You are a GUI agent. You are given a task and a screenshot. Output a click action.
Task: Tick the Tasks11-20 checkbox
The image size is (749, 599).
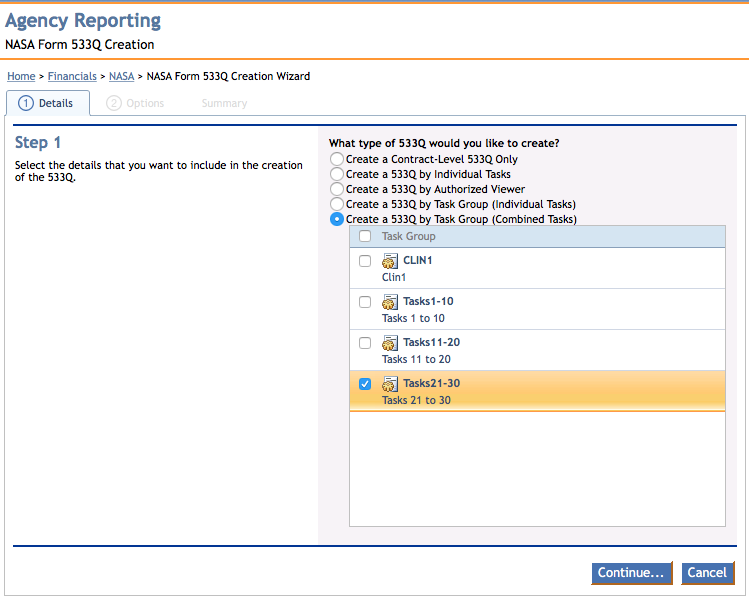(365, 343)
